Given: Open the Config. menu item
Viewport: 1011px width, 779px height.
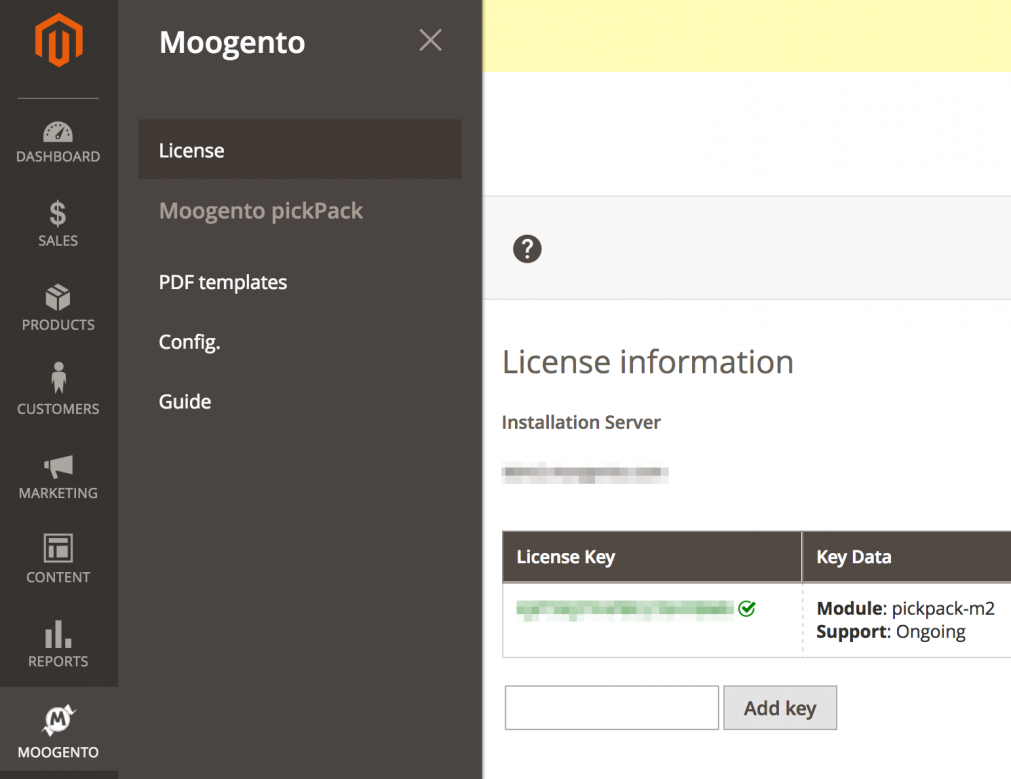Looking at the screenshot, I should pos(189,341).
